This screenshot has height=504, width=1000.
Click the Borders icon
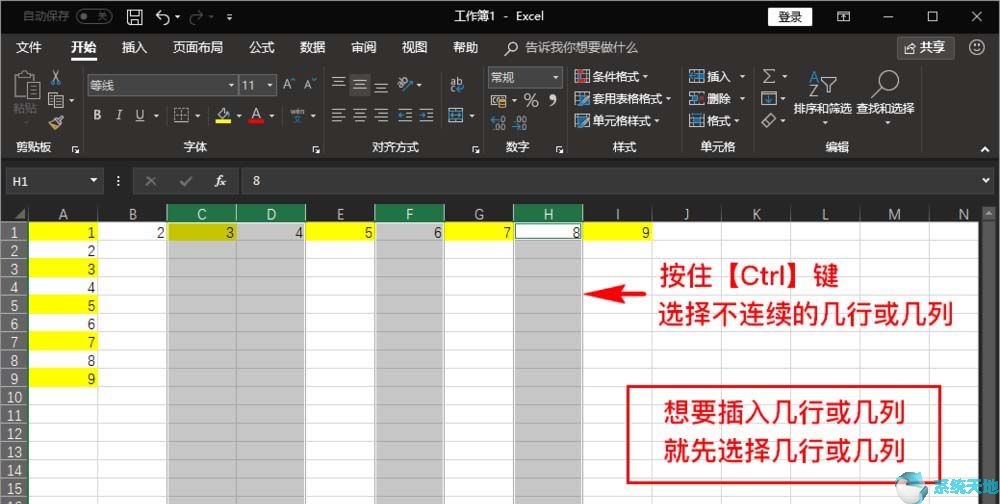pyautogui.click(x=182, y=115)
